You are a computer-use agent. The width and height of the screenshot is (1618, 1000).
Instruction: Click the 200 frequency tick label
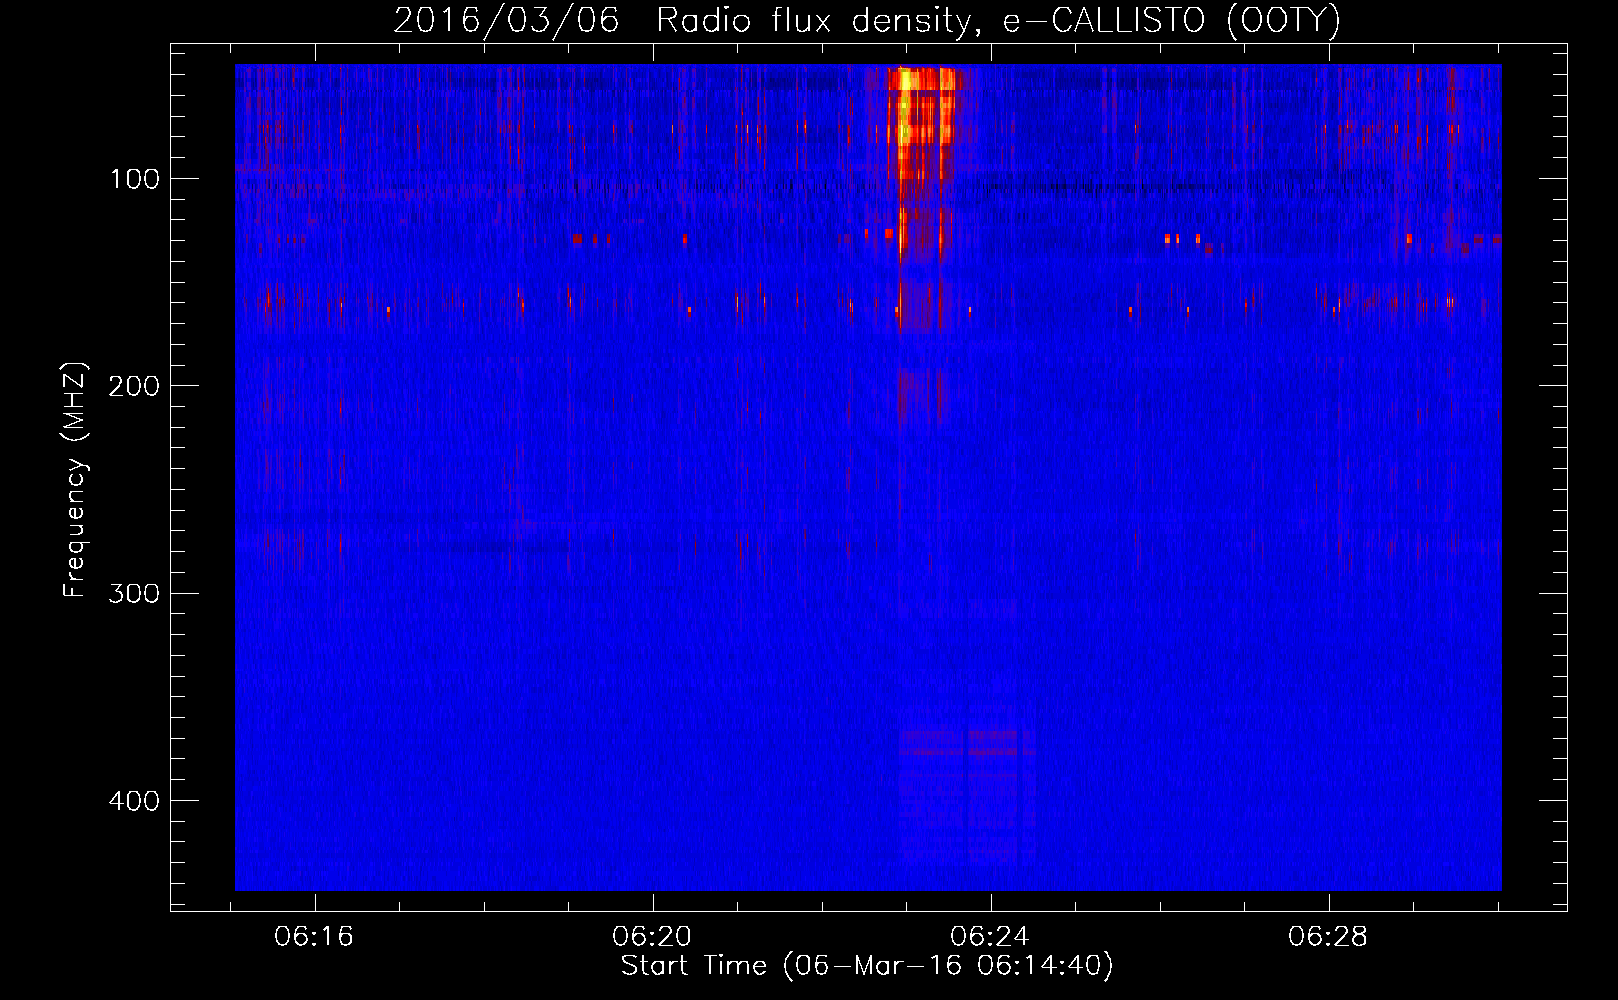135,386
